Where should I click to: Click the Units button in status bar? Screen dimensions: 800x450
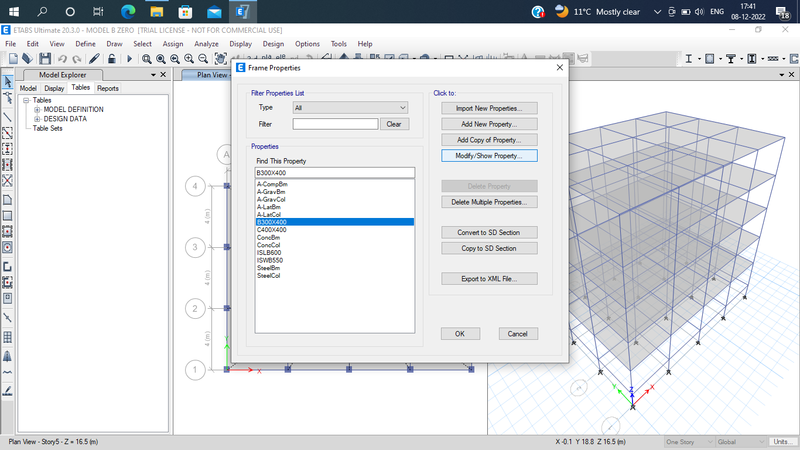783,442
